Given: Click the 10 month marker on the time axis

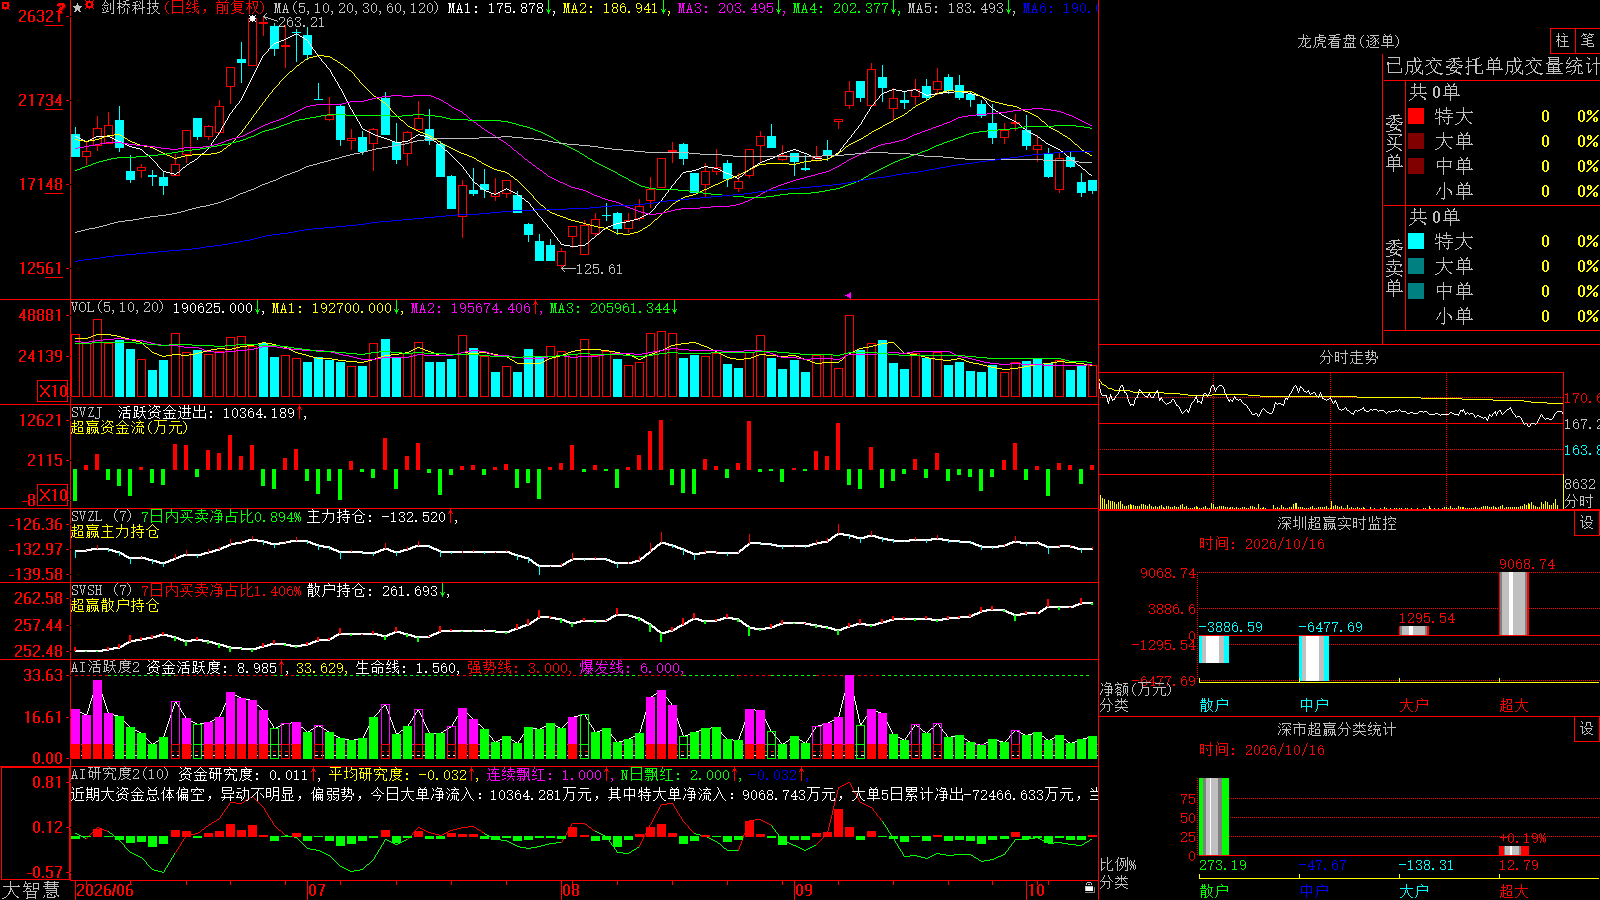Looking at the screenshot, I should (1036, 890).
